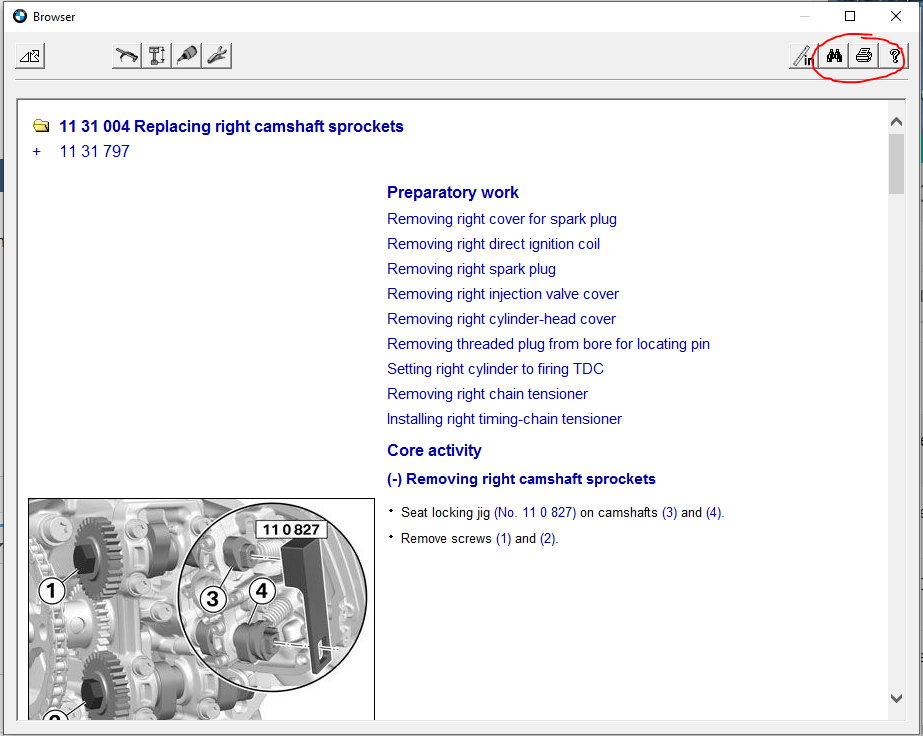
Task: Click the pencil annotation icon in toolbar
Action: point(803,56)
